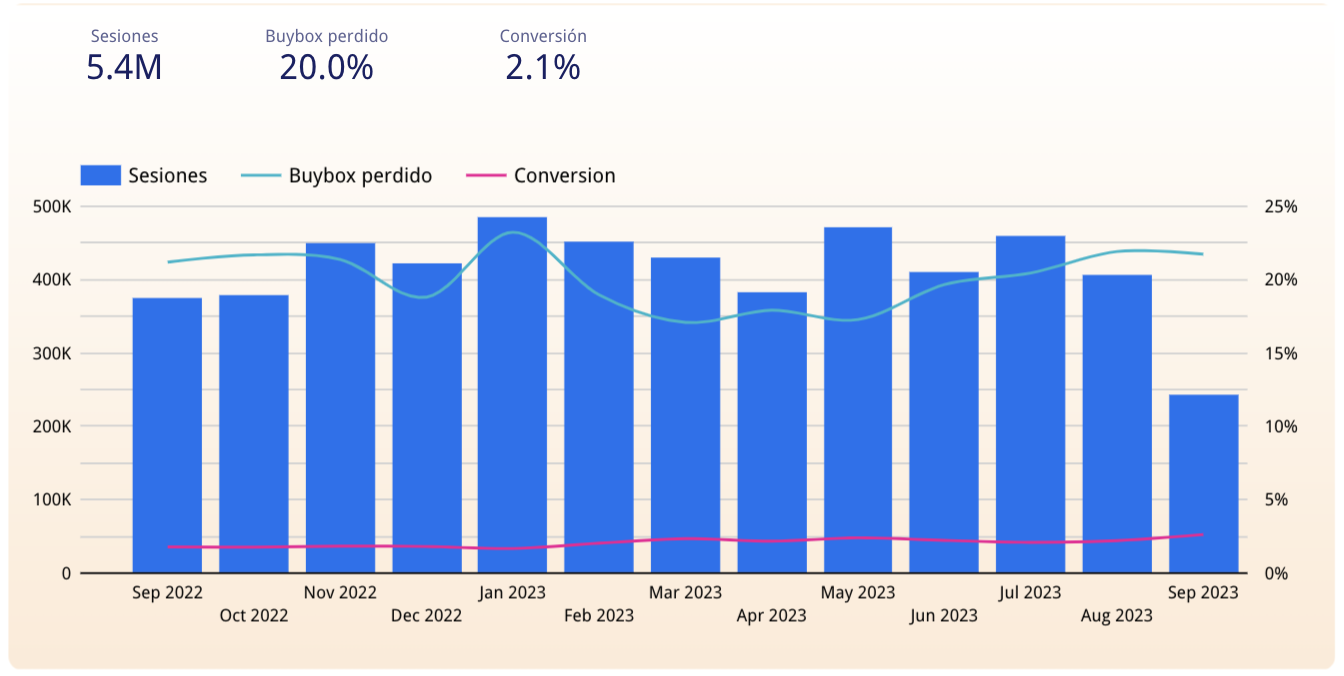Click the Sep 2022 axis label
The height and width of the screenshot is (676, 1344).
click(x=167, y=592)
